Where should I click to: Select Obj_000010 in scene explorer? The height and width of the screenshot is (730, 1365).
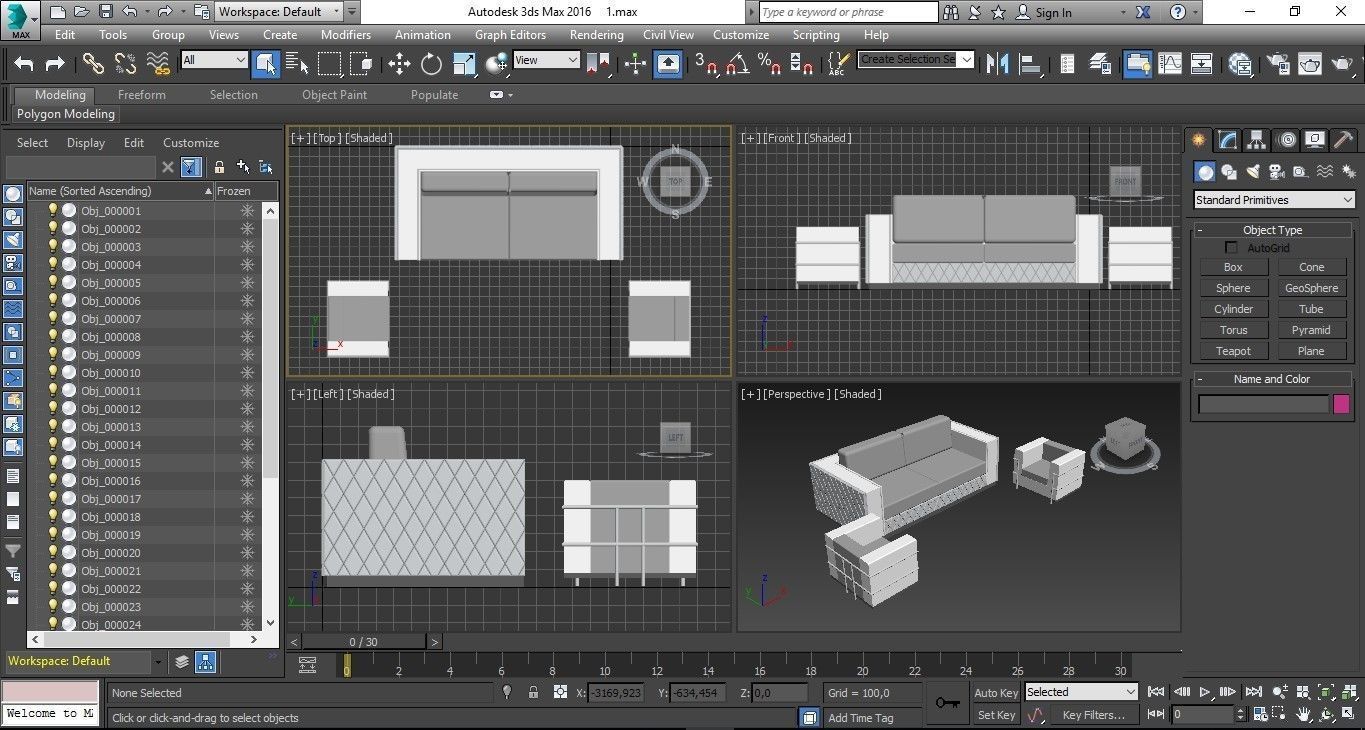(x=111, y=373)
